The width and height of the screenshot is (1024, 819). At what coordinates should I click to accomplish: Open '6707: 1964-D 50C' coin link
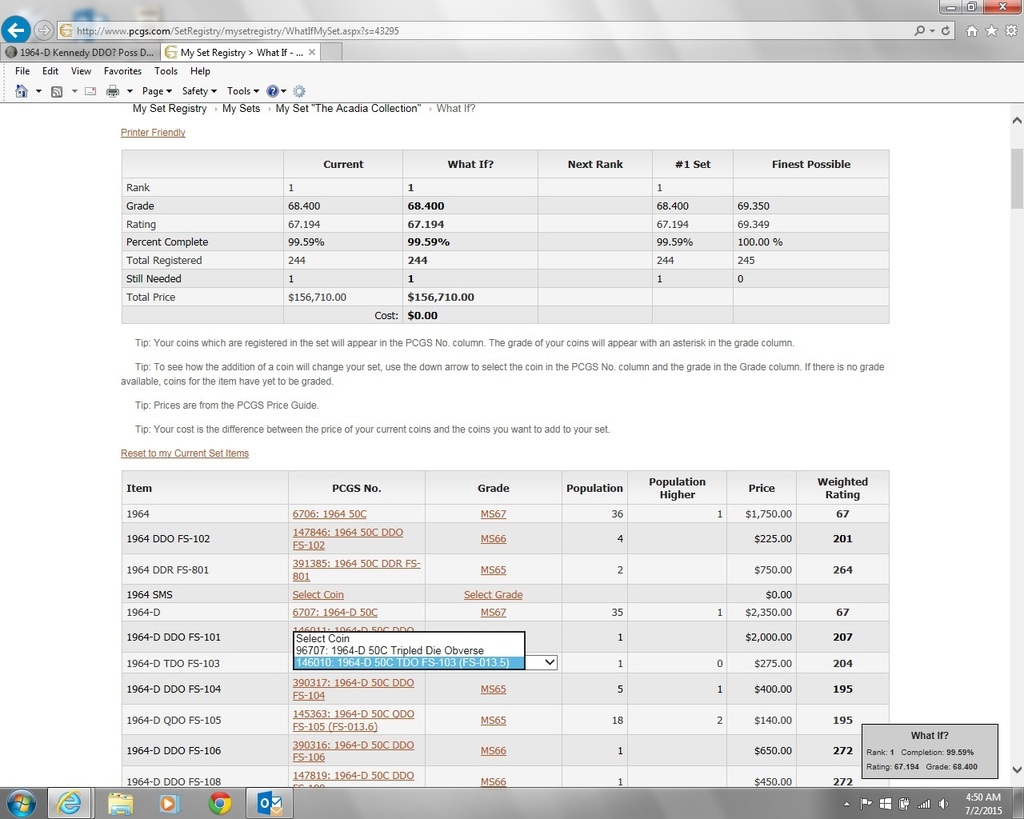335,612
